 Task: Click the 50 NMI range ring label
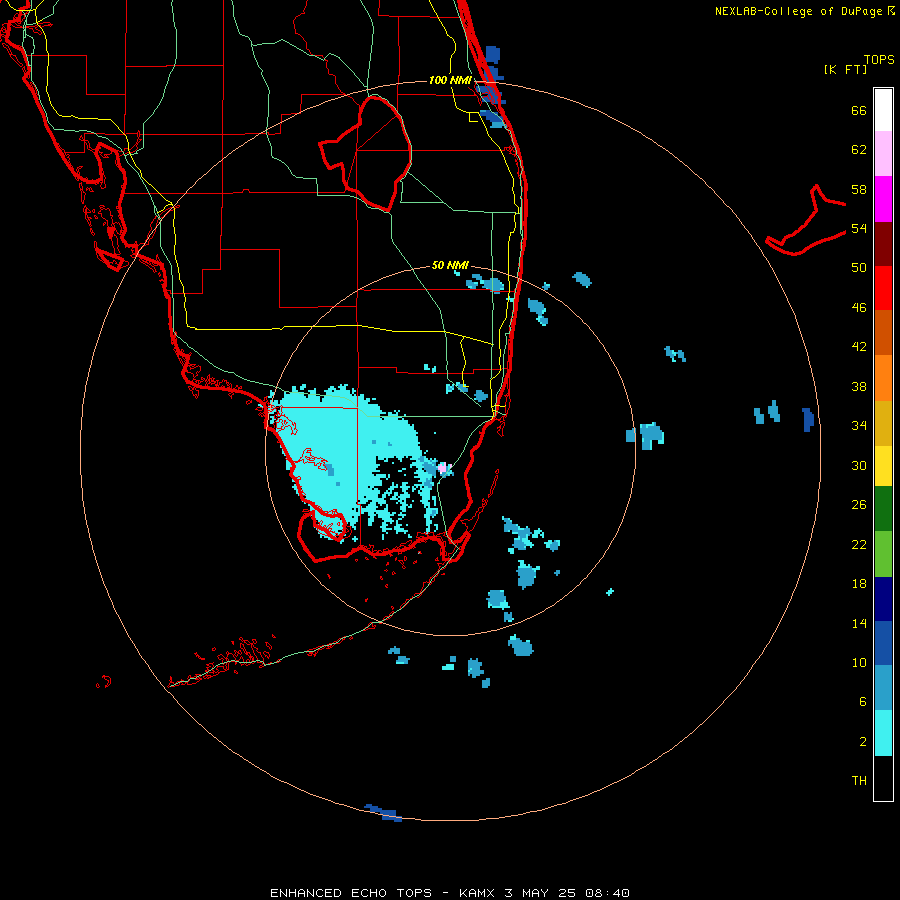(450, 265)
